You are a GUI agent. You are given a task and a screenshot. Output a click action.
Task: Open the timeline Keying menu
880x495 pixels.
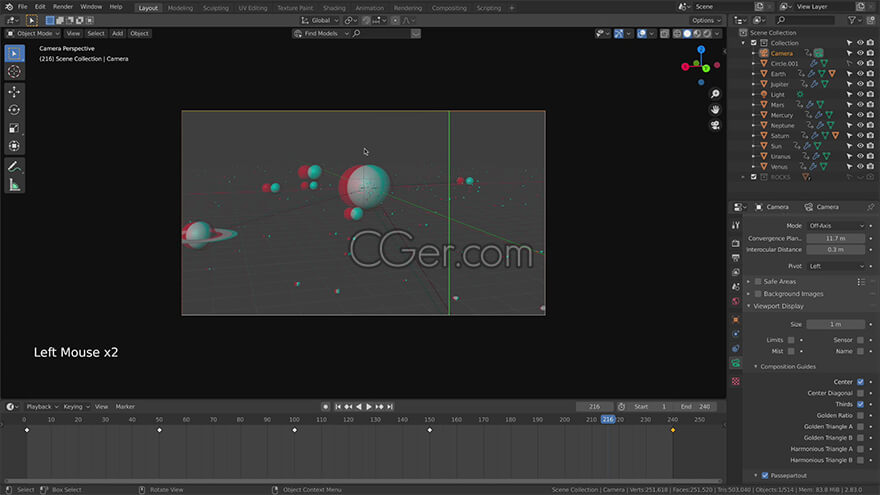pyautogui.click(x=76, y=407)
